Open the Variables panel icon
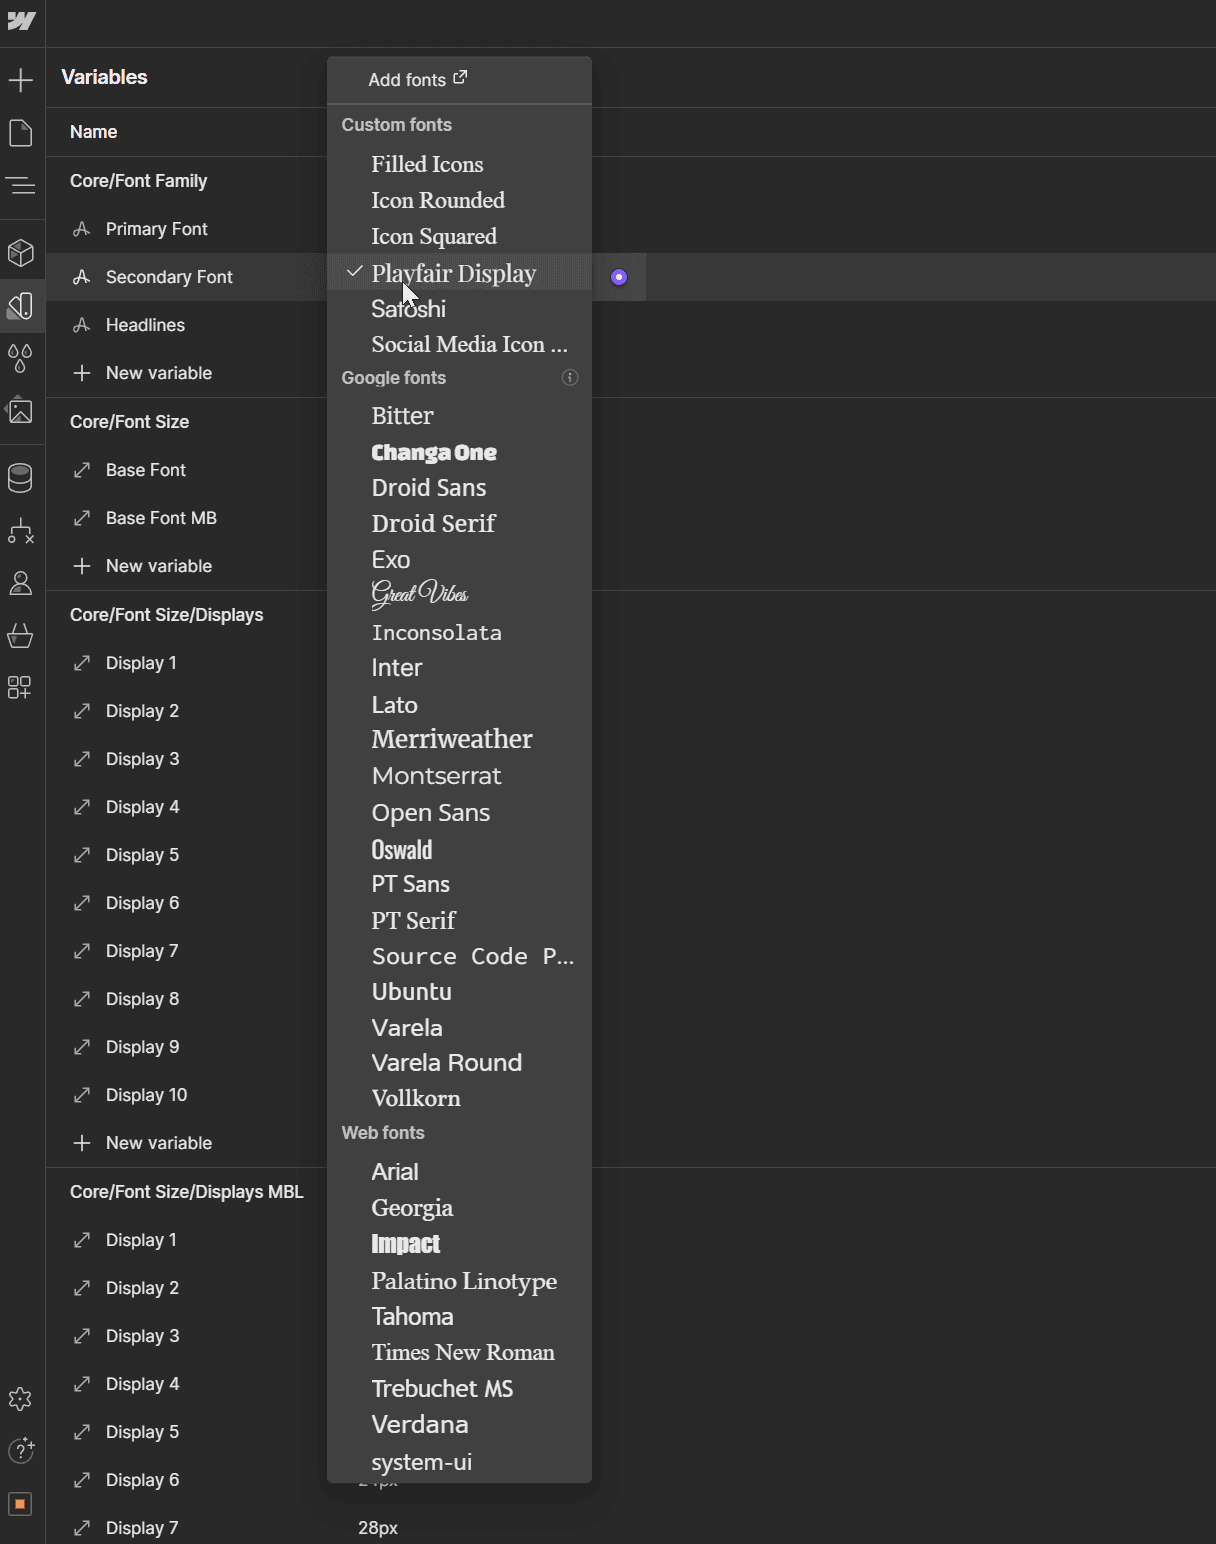Screen dimensions: 1216x1544 pos(21,306)
